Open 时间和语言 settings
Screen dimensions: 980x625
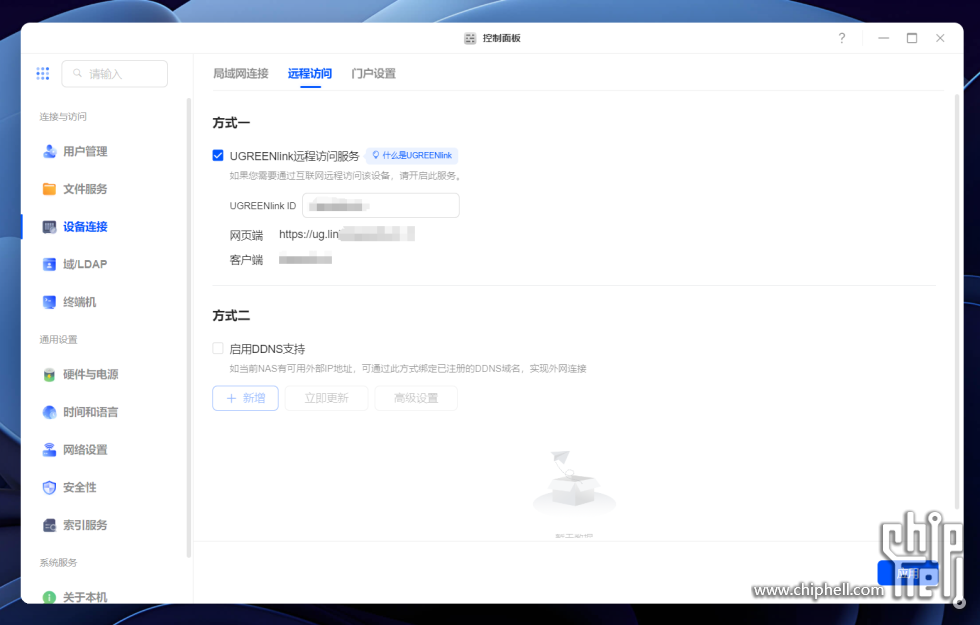point(81,412)
